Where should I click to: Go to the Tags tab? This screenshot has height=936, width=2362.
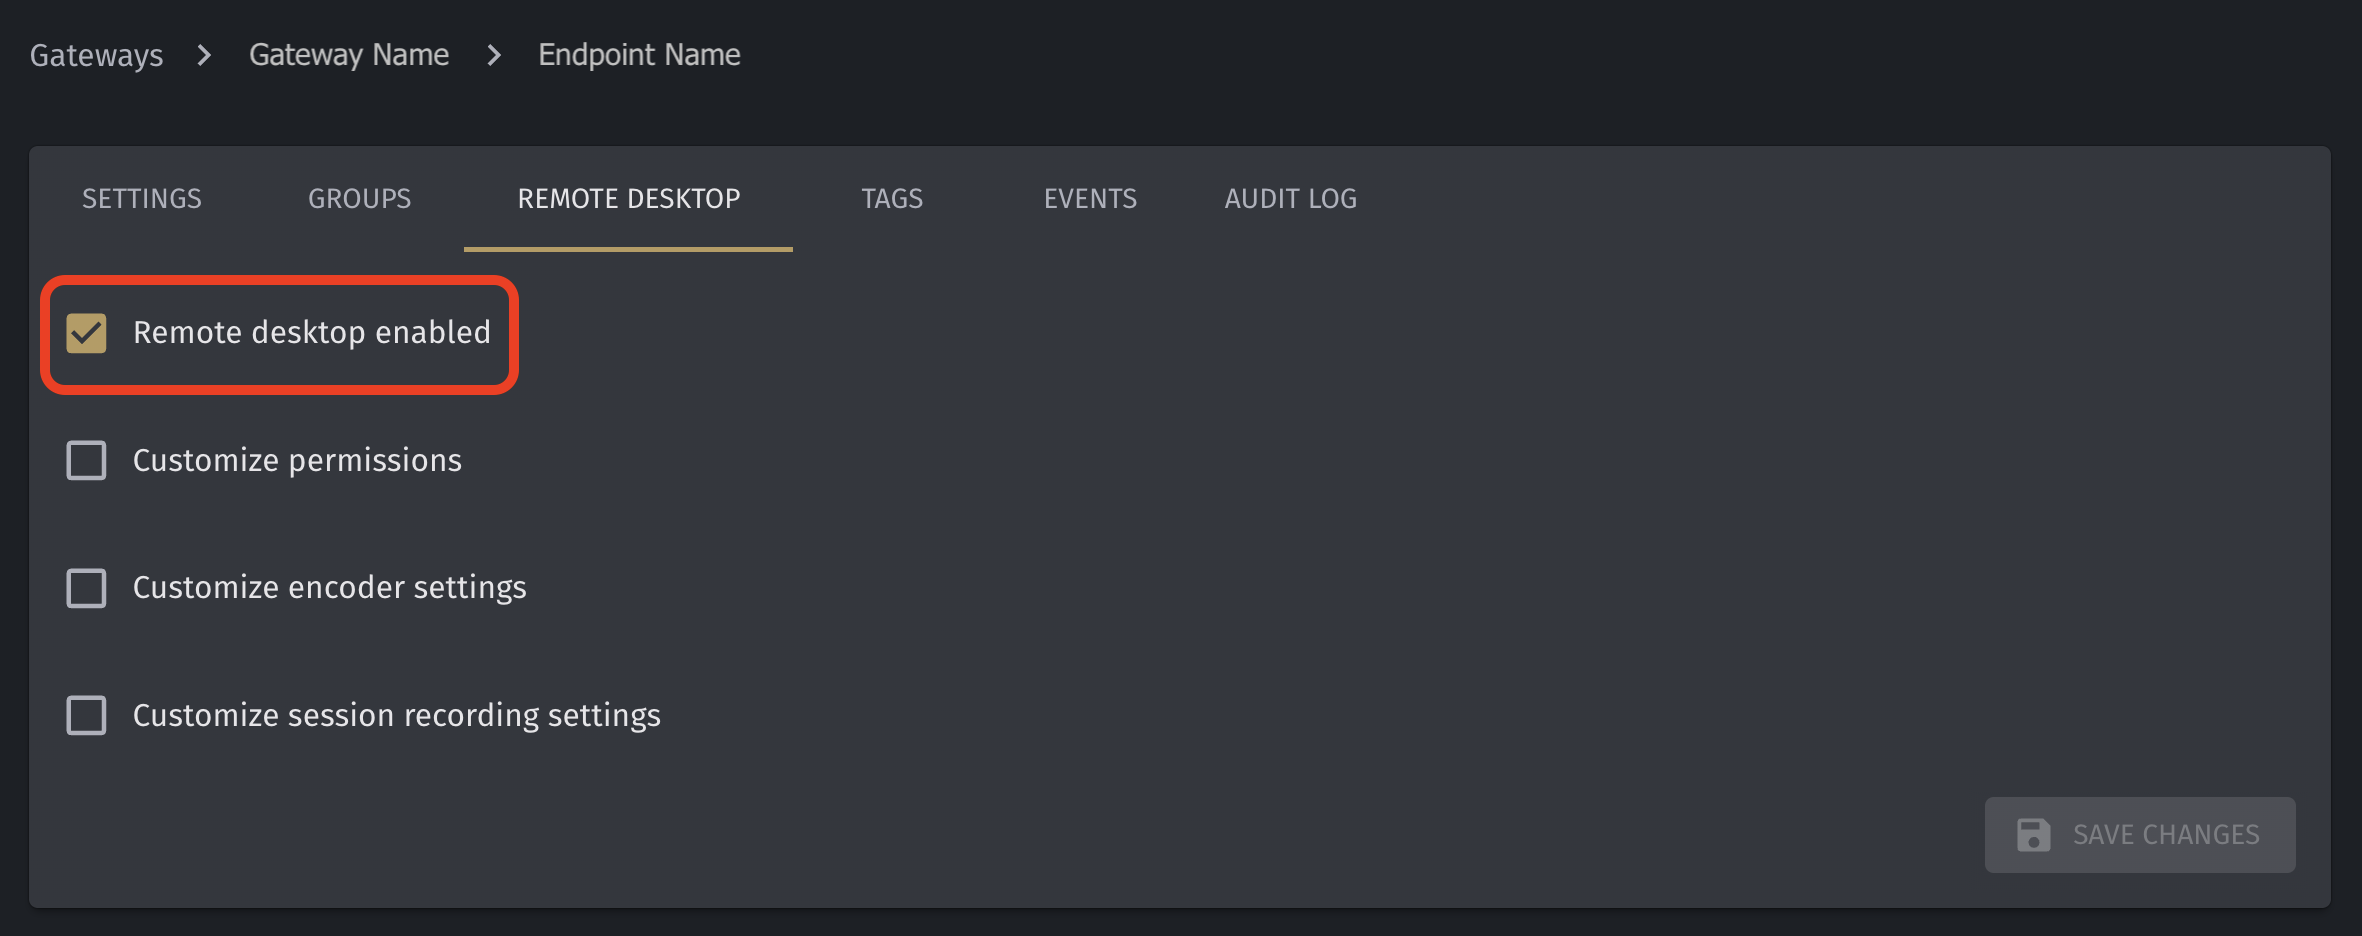pyautogui.click(x=892, y=199)
